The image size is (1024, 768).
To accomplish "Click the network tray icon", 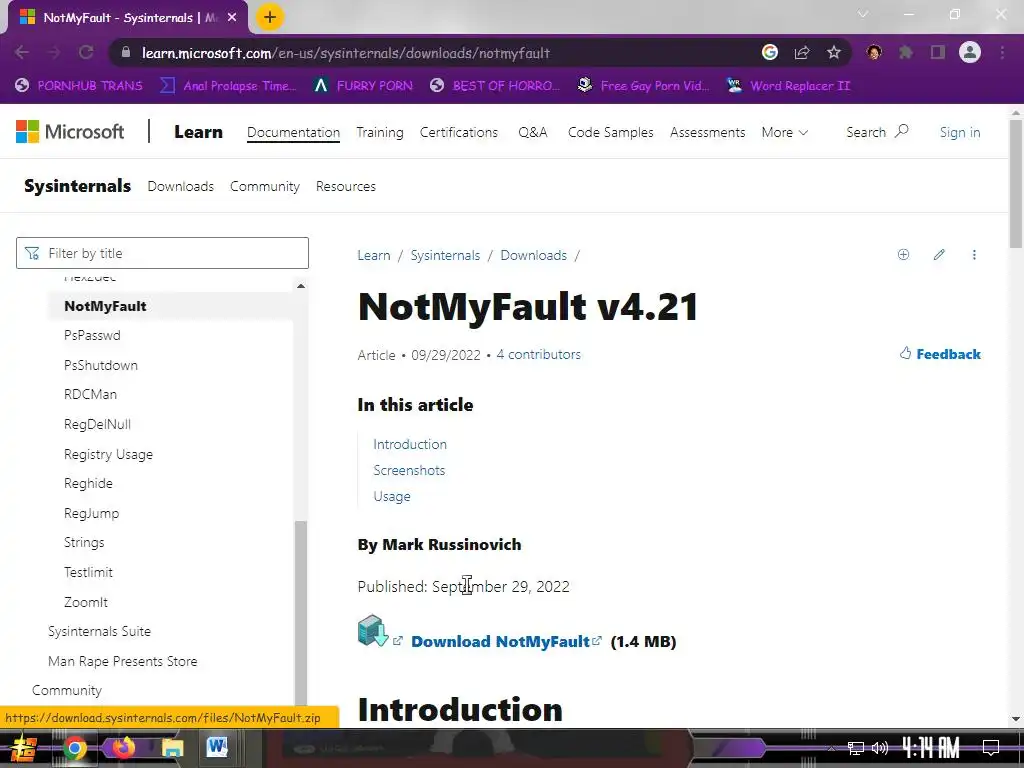I will click(x=856, y=748).
